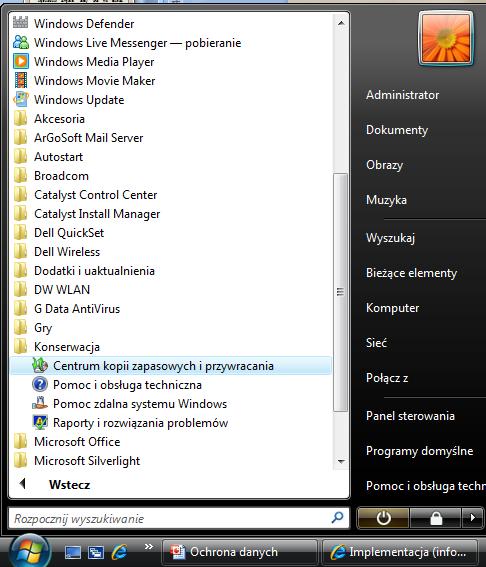This screenshot has width=486, height=567.
Task: Open Pomoc zdalna systemu Windows icon
Action: (x=39, y=403)
